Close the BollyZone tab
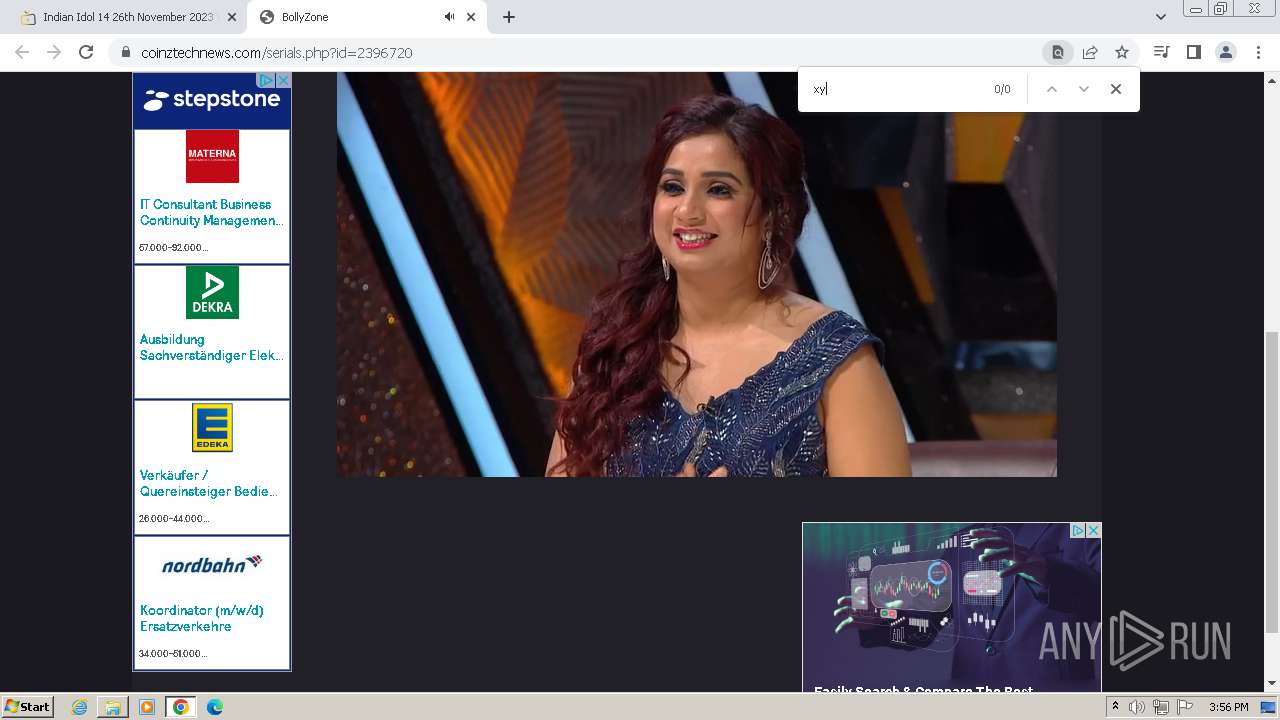Image resolution: width=1280 pixels, height=720 pixels. click(471, 17)
